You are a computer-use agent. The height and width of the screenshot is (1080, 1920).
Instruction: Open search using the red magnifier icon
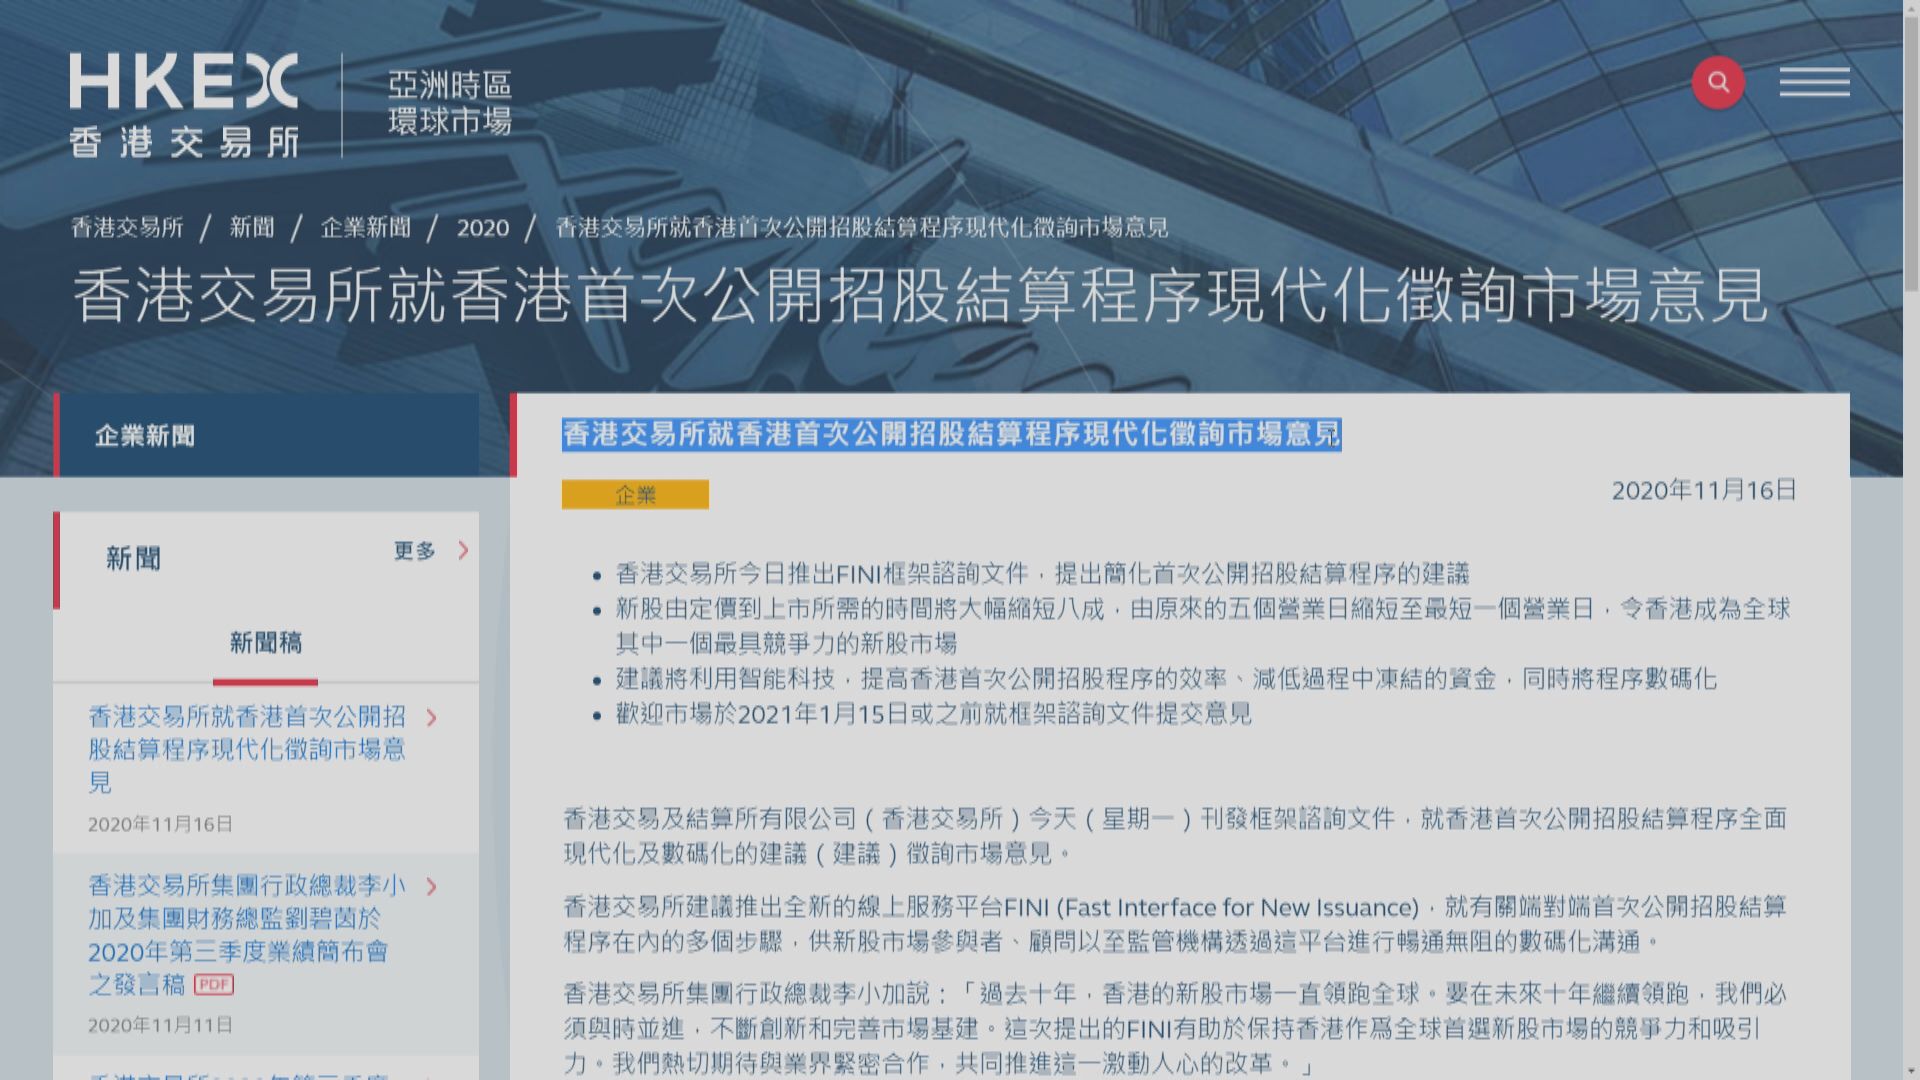click(x=1718, y=83)
